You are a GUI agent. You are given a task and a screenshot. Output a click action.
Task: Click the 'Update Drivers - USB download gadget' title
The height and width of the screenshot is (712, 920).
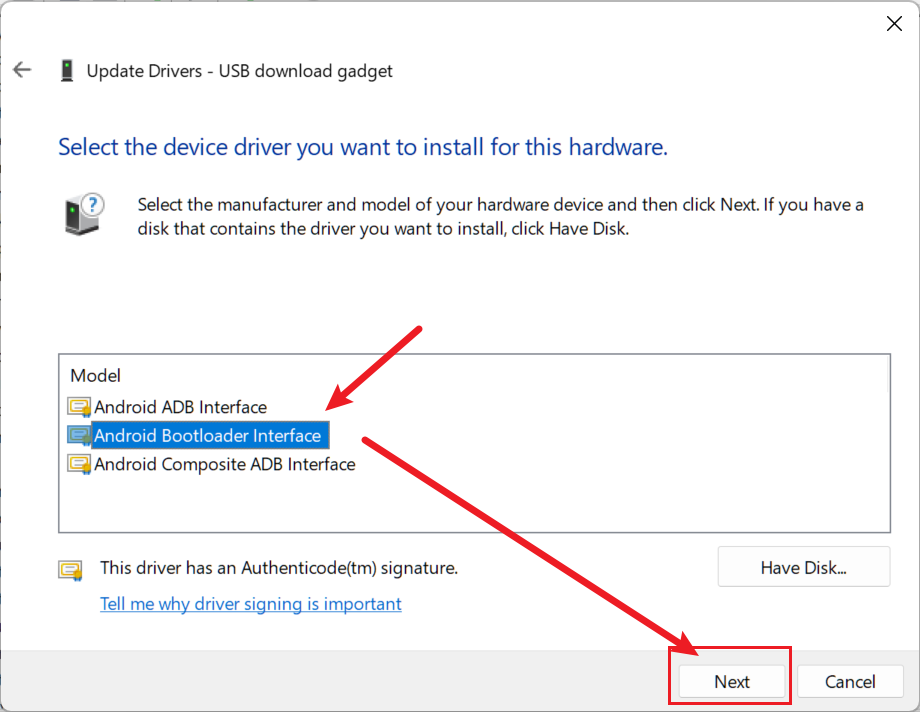pos(239,71)
